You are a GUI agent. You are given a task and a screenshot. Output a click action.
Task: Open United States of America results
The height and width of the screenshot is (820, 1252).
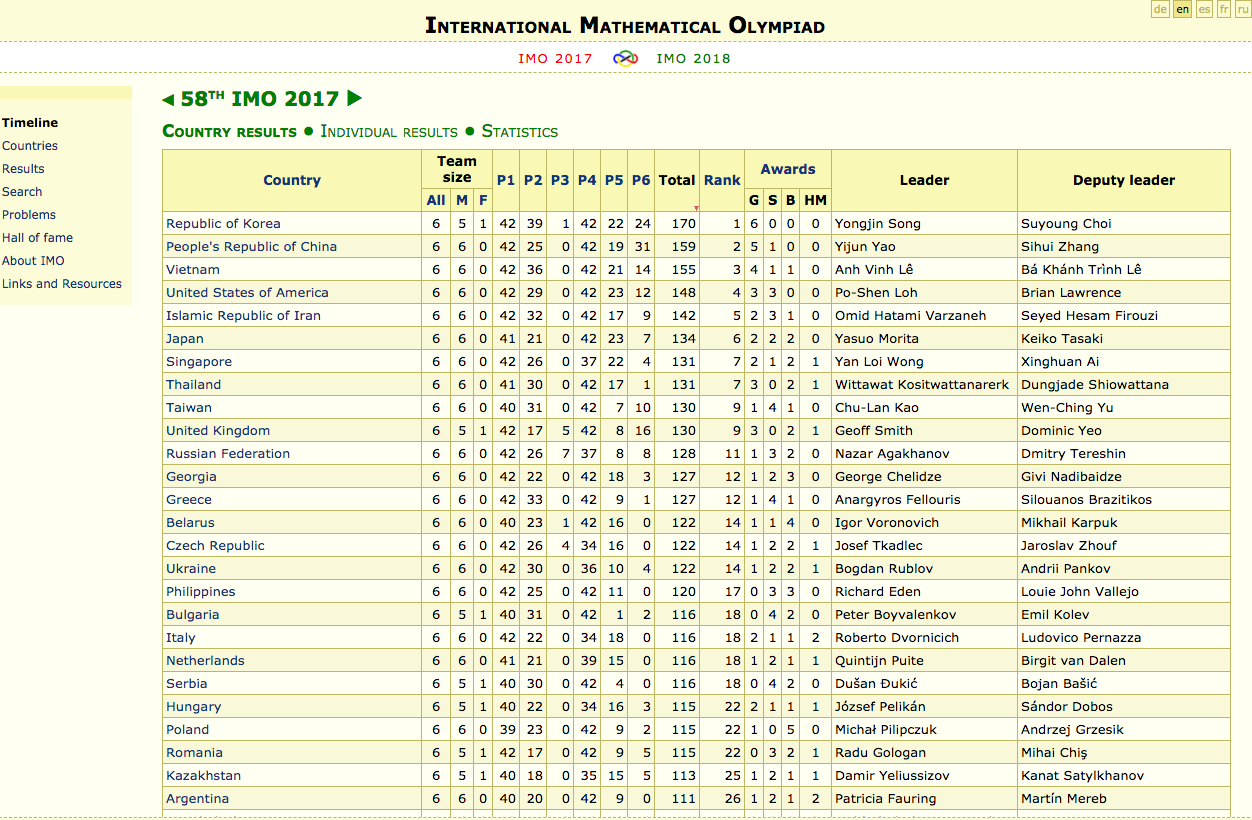[247, 293]
